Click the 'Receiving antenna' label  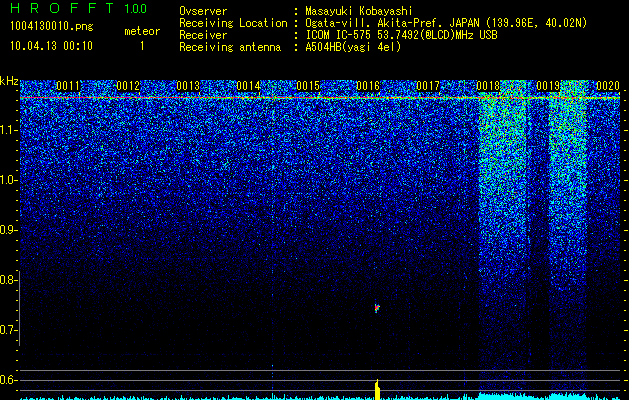[230, 47]
